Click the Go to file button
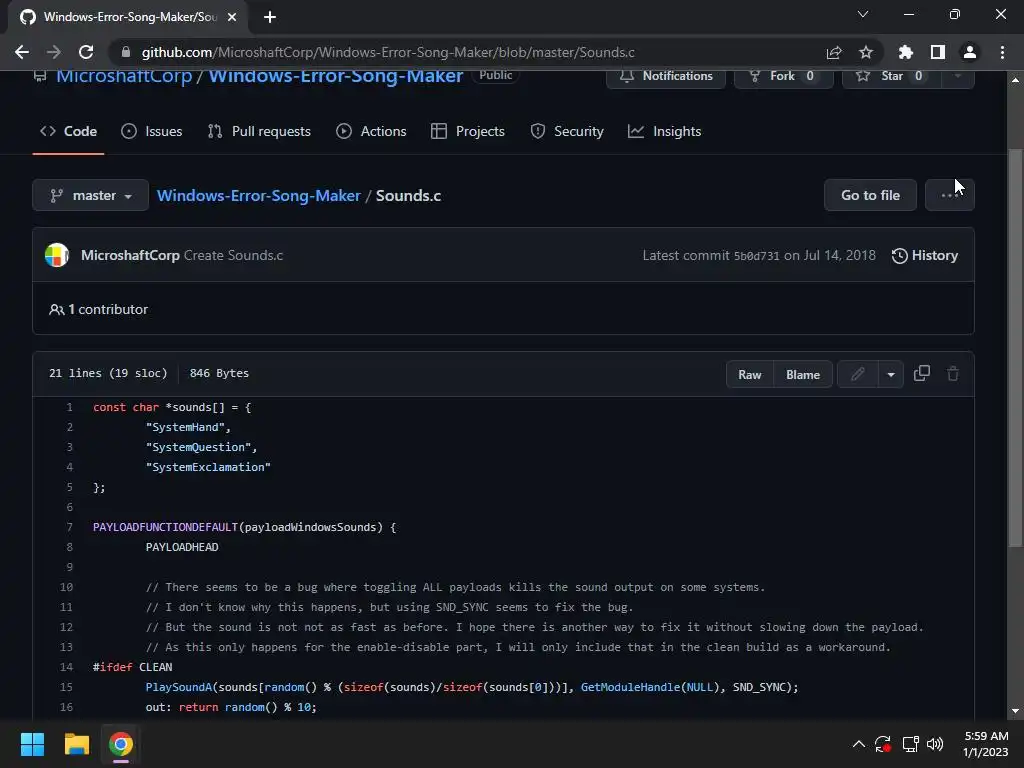The width and height of the screenshot is (1024, 768). pyautogui.click(x=871, y=195)
